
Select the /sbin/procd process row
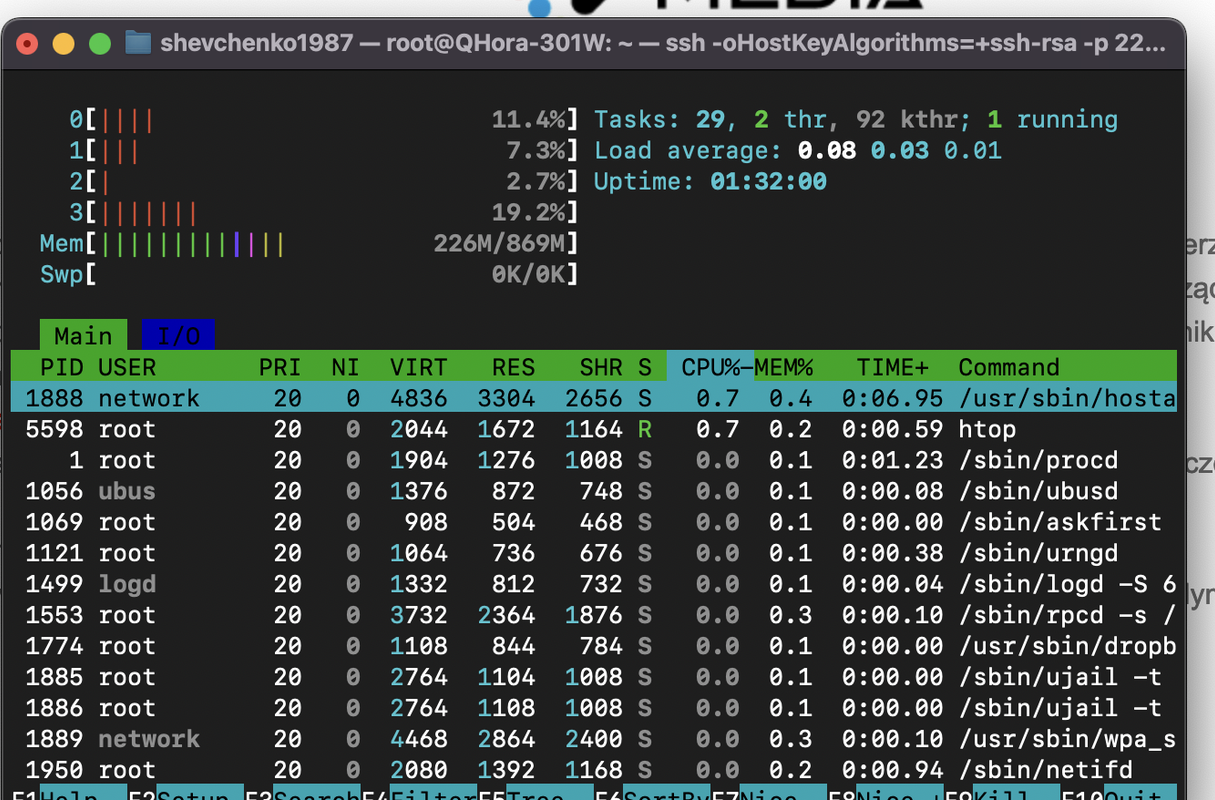pos(594,460)
